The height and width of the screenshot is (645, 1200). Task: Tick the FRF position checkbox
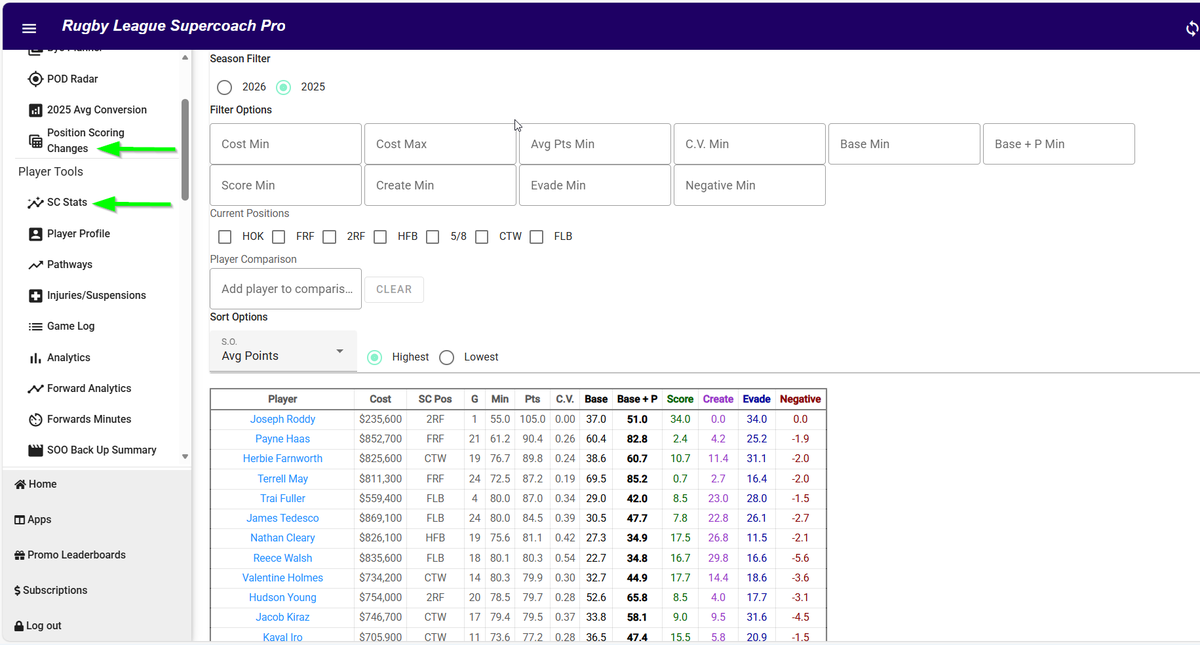click(x=279, y=237)
